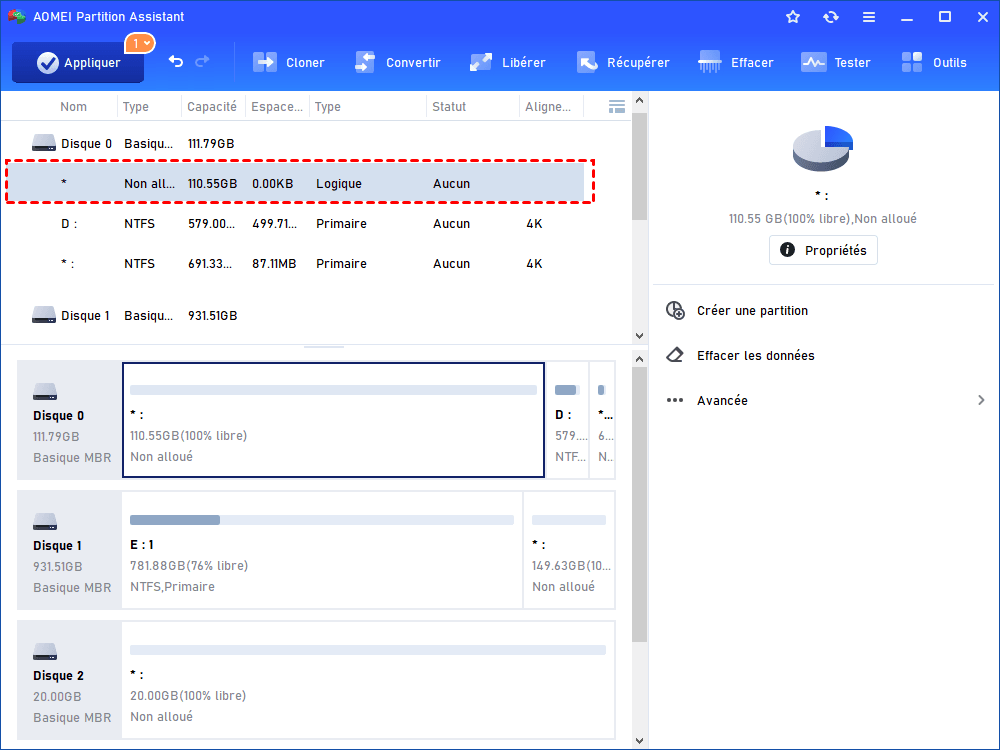
Task: Click the upper list scrollbar thumb
Action: coord(640,166)
